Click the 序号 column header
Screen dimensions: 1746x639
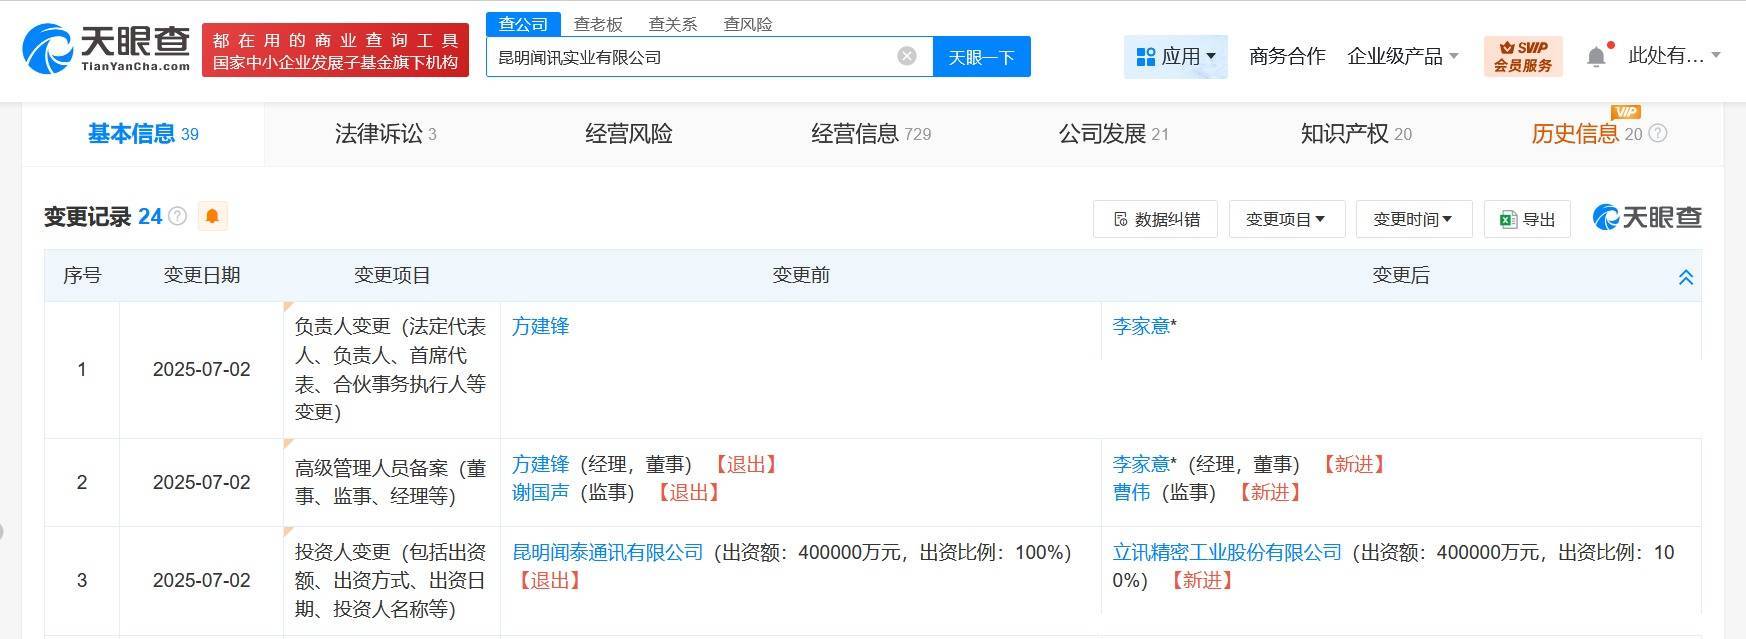[x=82, y=275]
